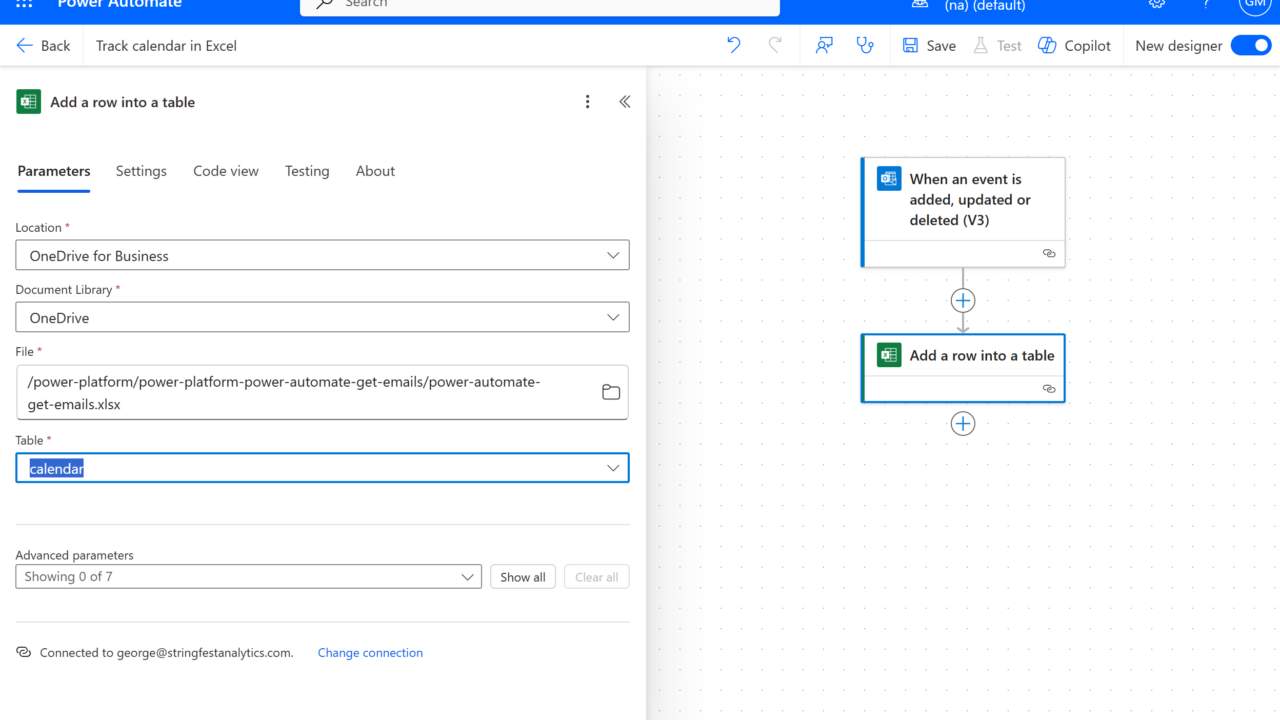Switch to the Settings tab
Viewport: 1280px width, 720px height.
[x=141, y=171]
